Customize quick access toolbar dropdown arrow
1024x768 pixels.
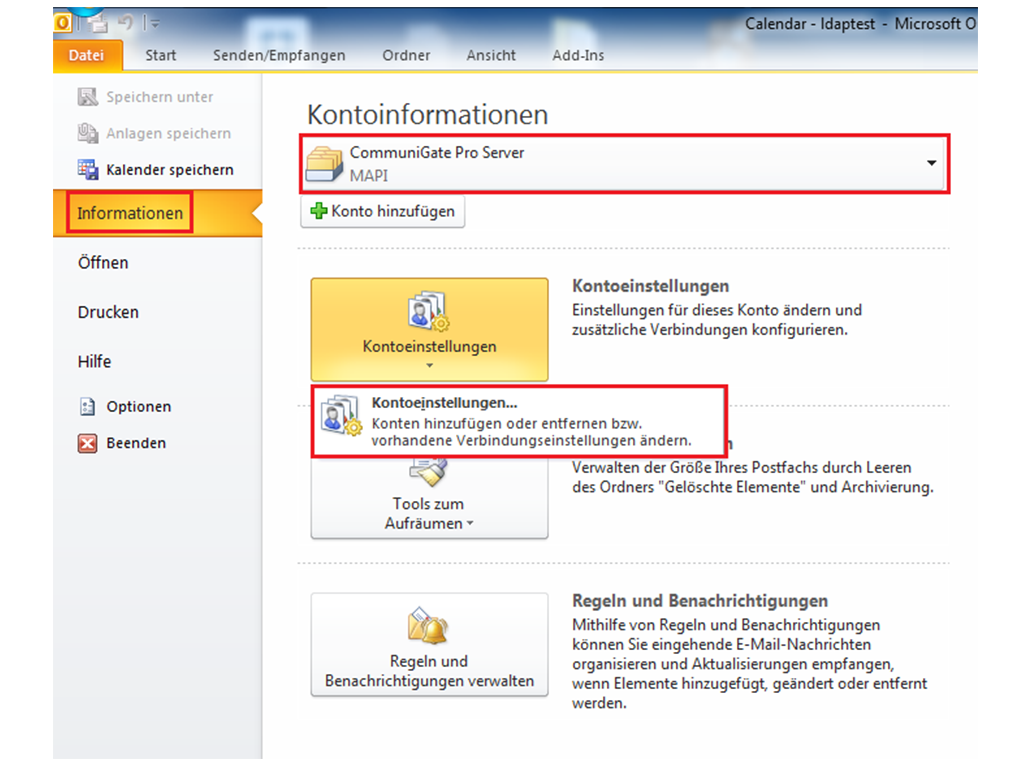coord(156,23)
